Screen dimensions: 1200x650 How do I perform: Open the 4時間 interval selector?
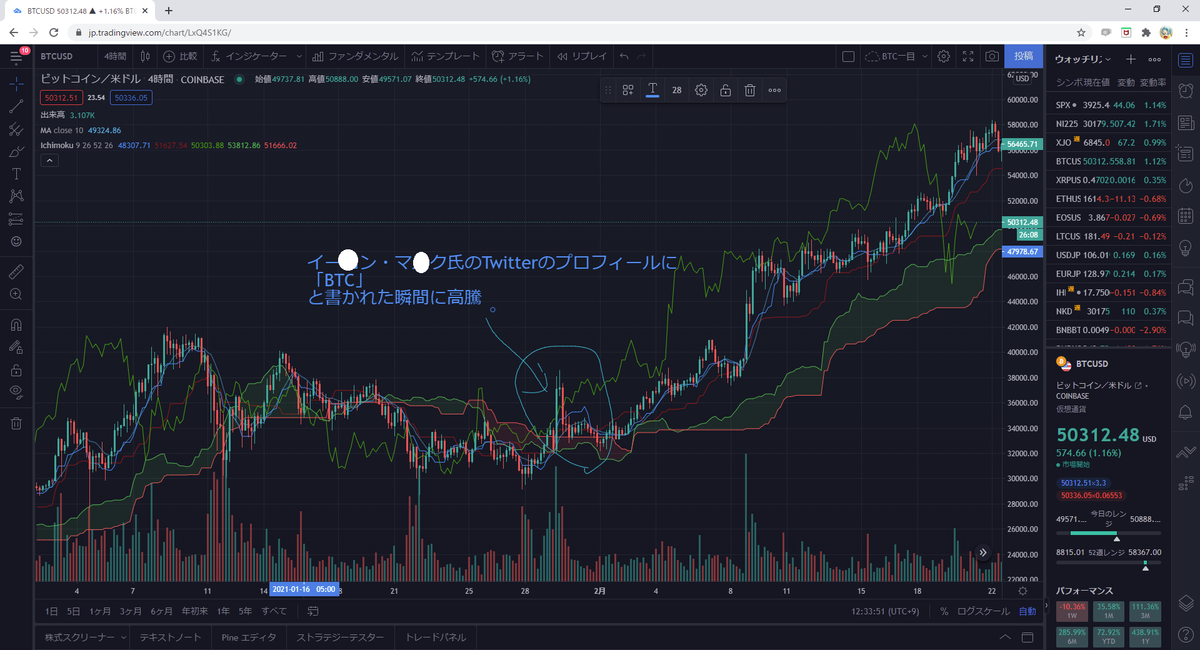tap(114, 57)
